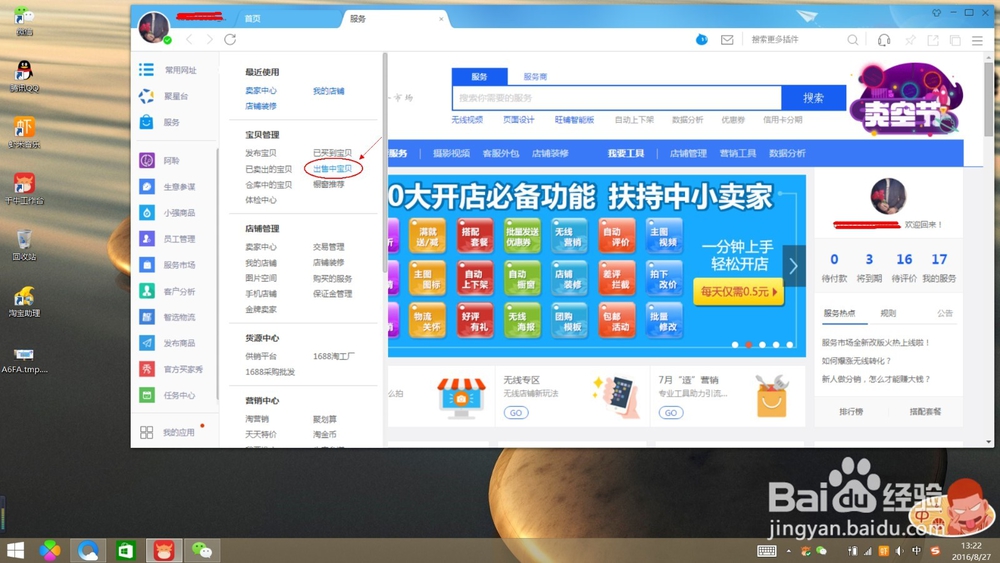Open 店铺管理 in the blue nav bar
This screenshot has width=1000, height=563.
coord(688,154)
